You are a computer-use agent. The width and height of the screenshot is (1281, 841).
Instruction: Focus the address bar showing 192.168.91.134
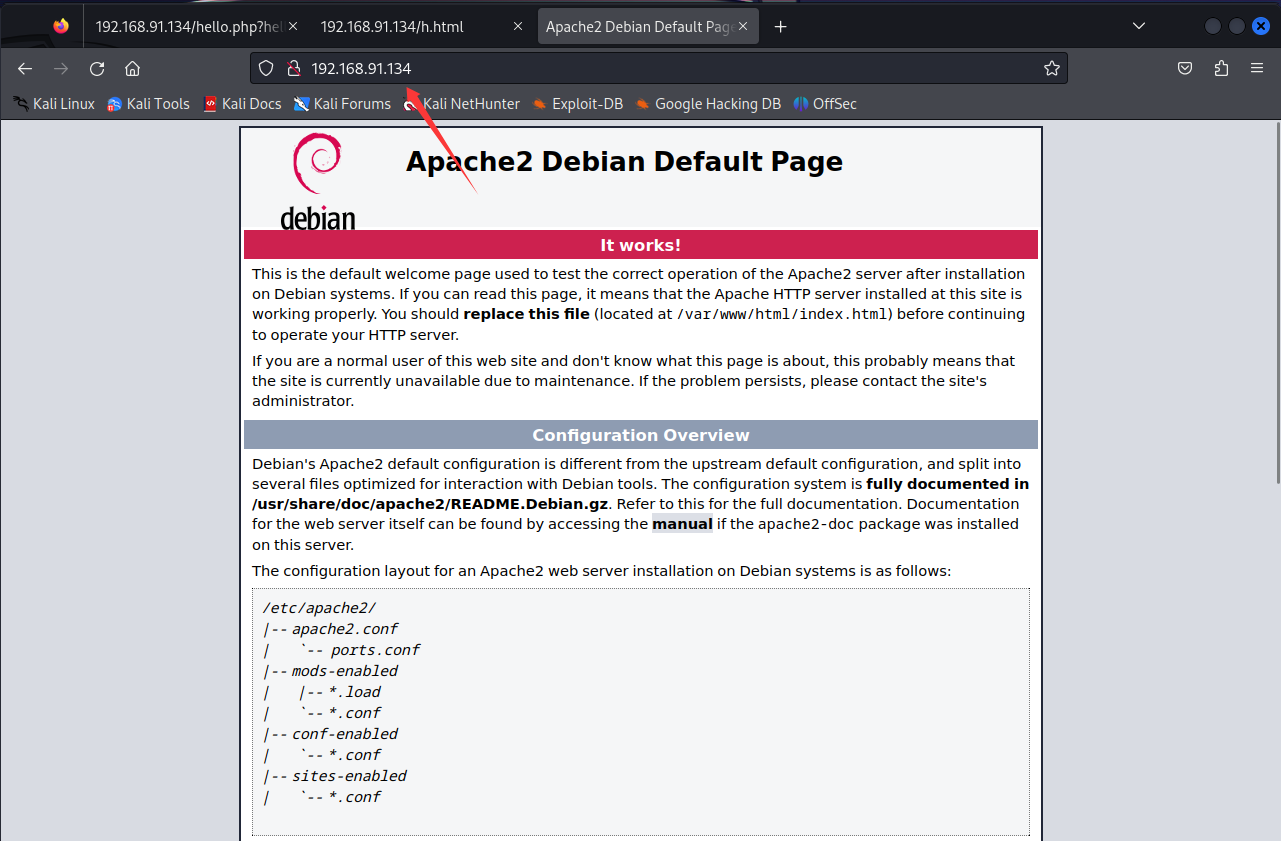click(660, 68)
